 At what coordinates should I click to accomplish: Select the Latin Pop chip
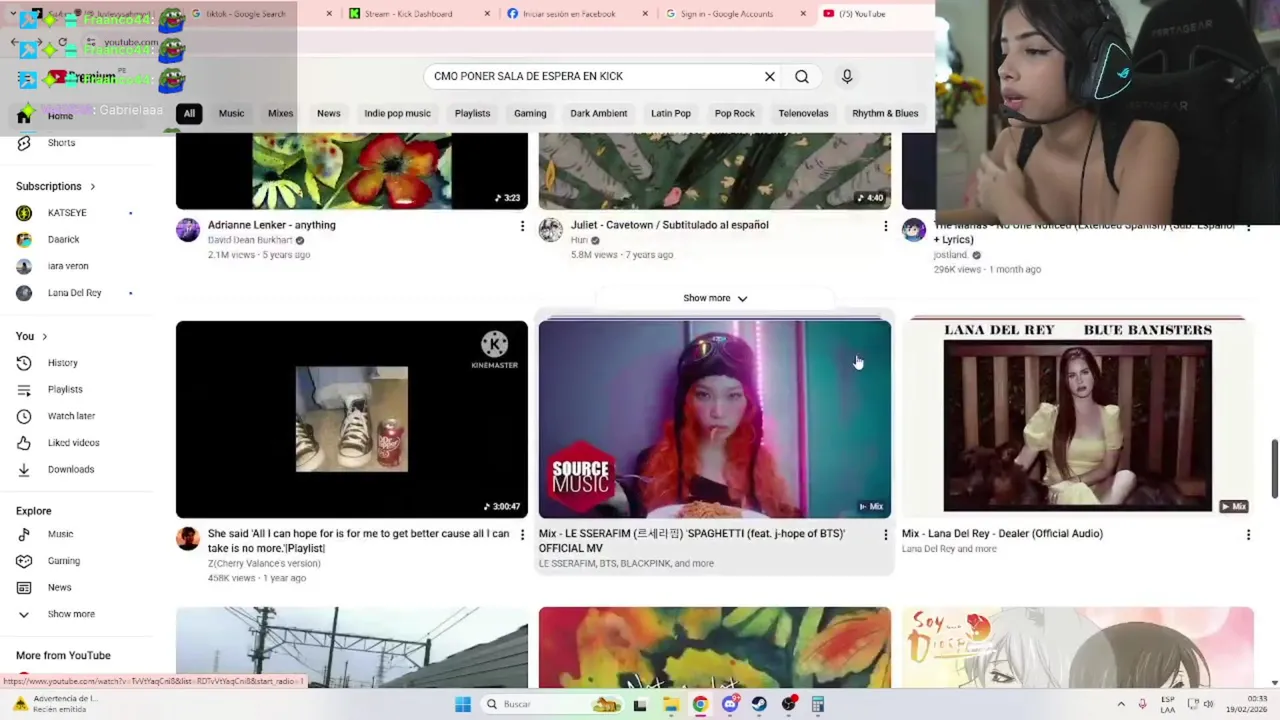pyautogui.click(x=671, y=113)
